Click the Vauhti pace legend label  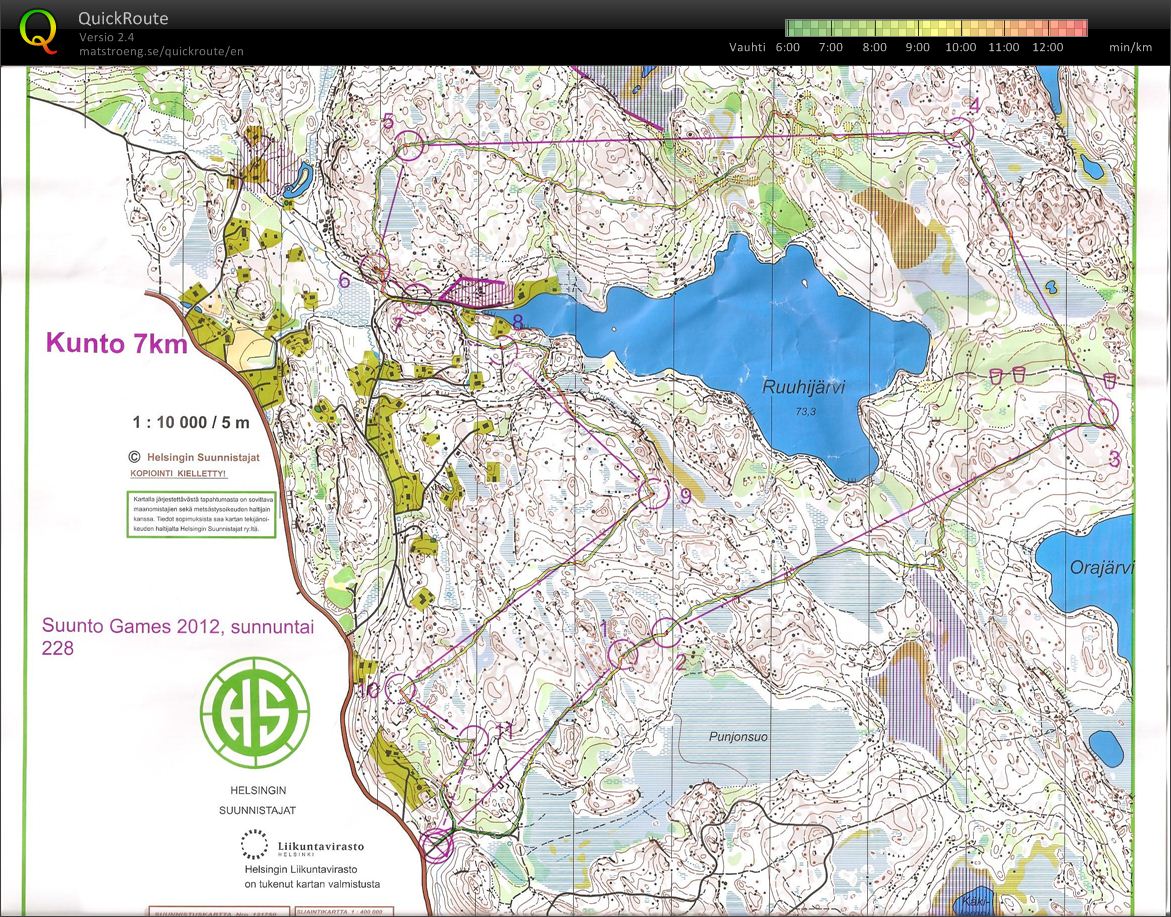point(747,47)
